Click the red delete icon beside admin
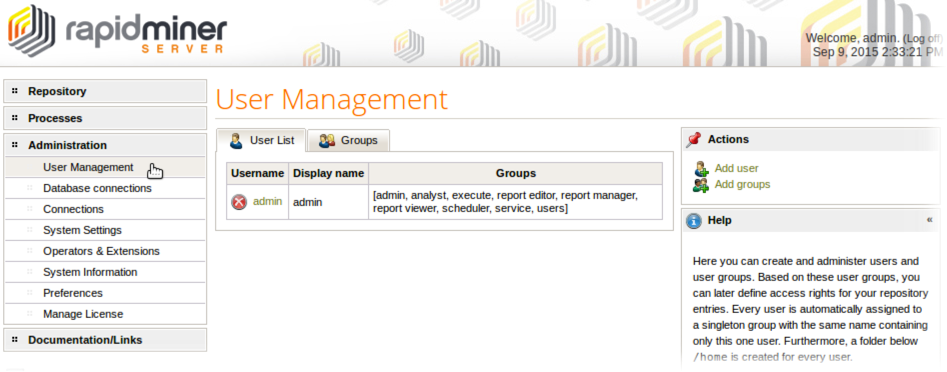Image resolution: width=947 pixels, height=372 pixels. click(x=239, y=202)
